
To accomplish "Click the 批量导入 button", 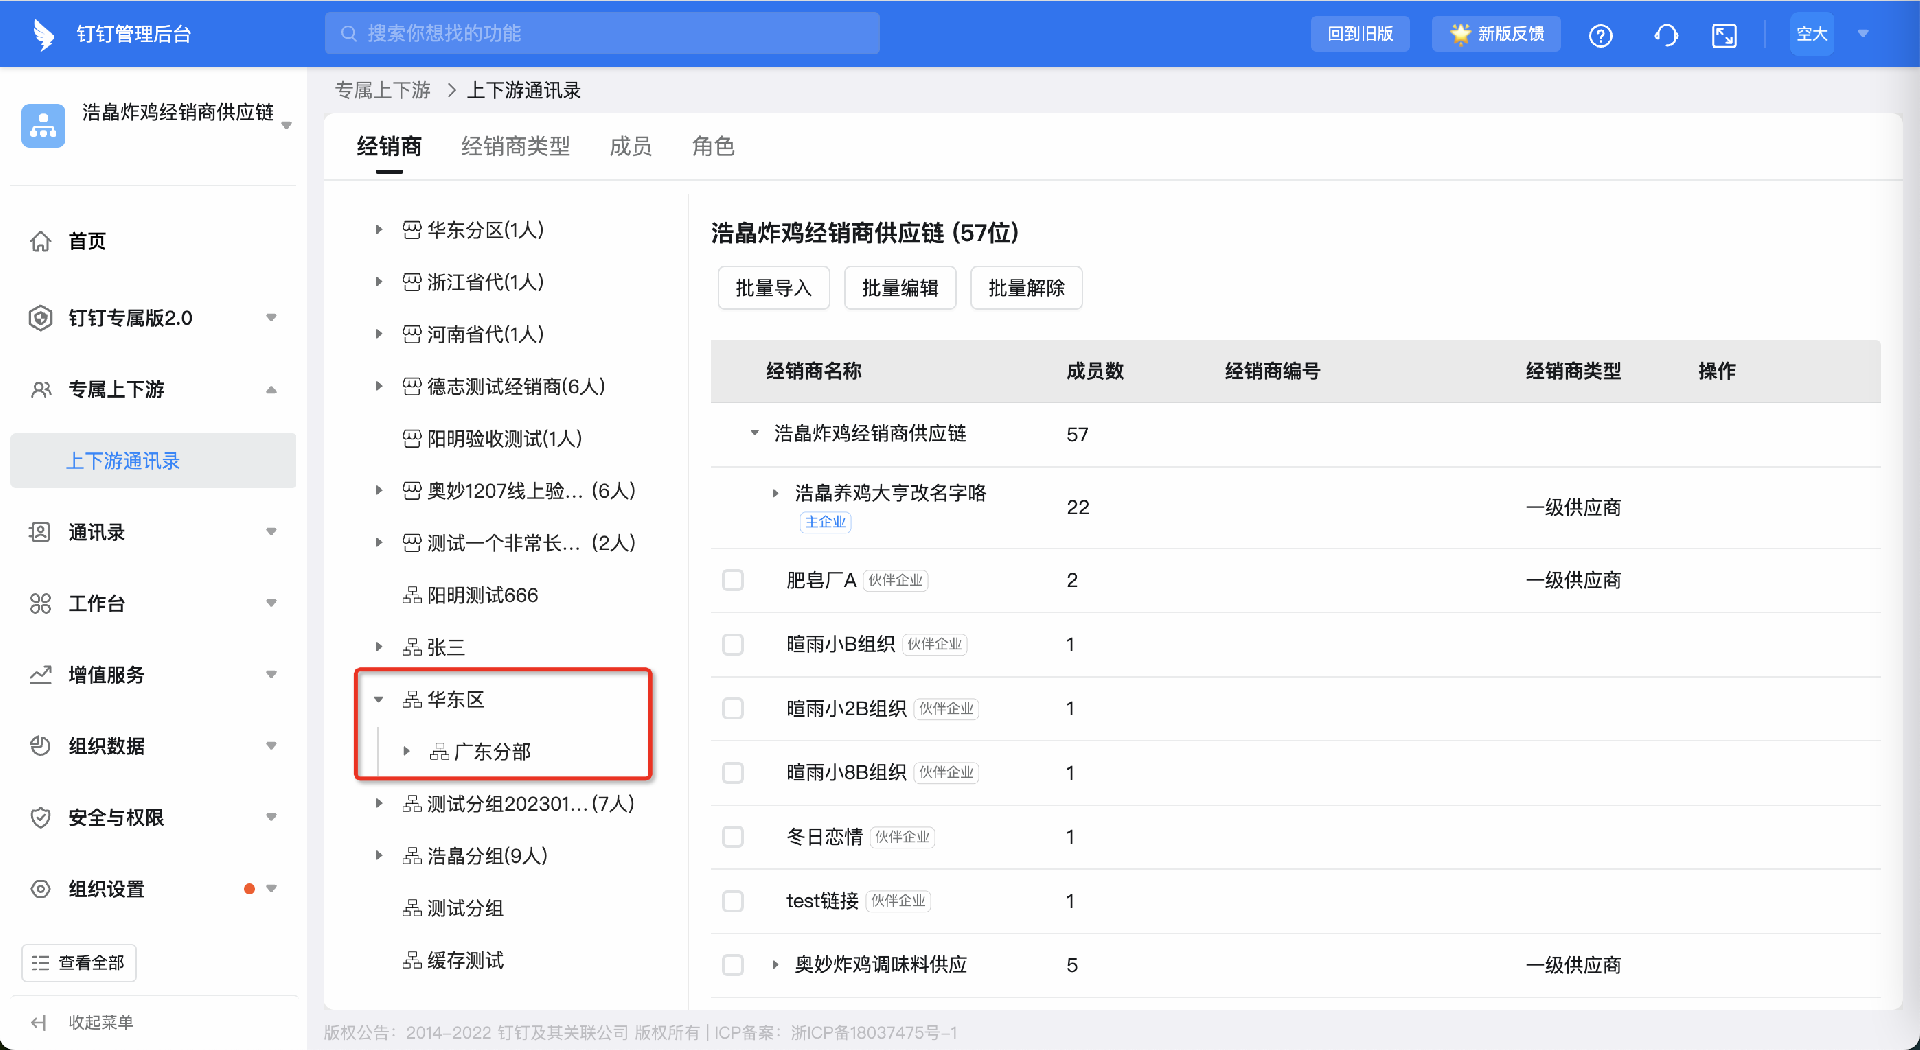I will coord(774,288).
